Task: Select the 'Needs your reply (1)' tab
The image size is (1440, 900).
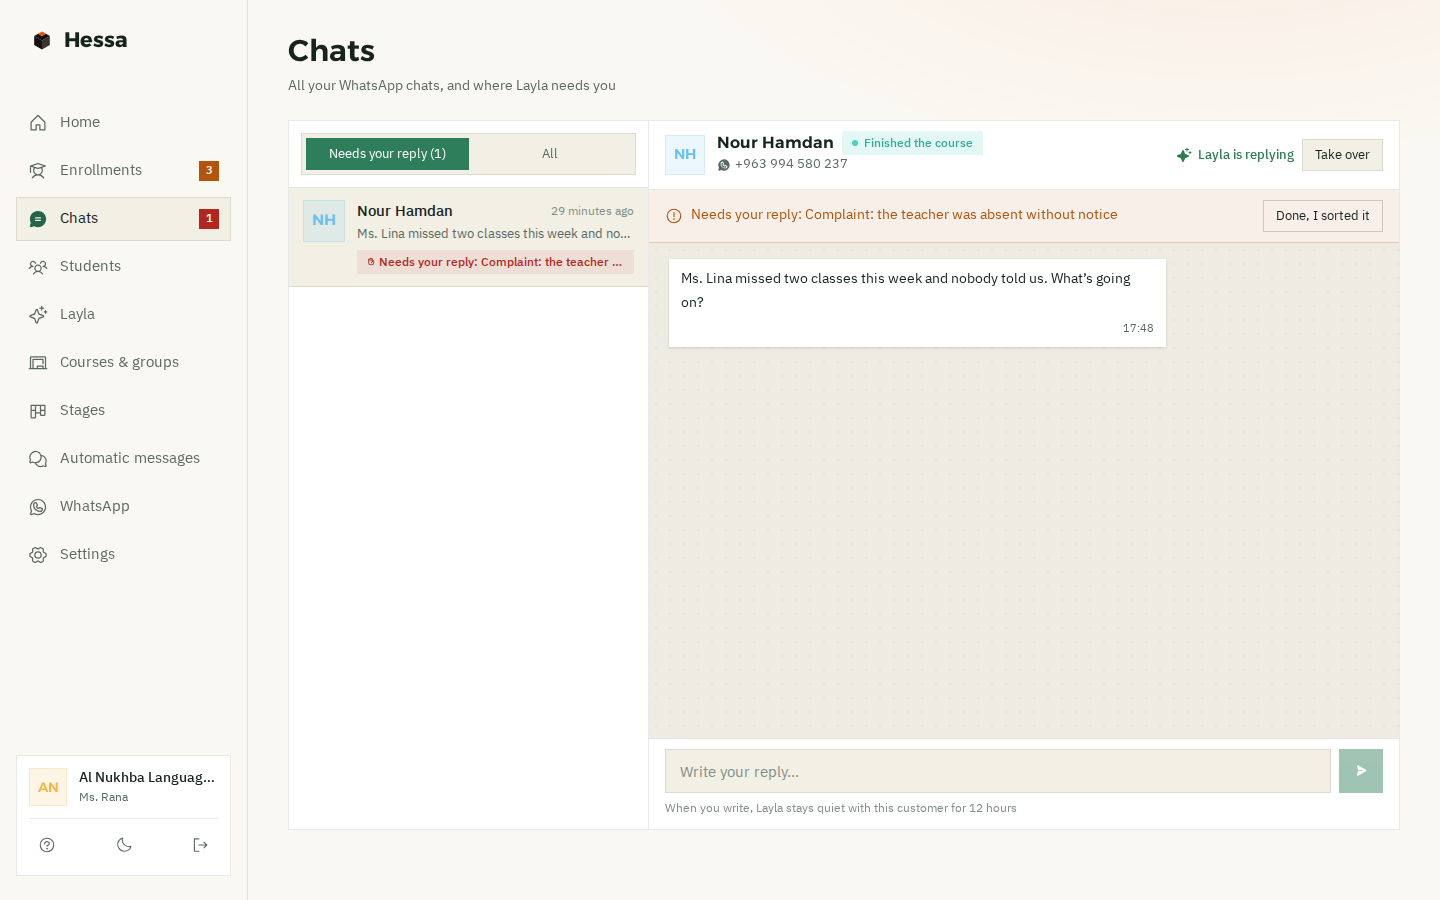Action: 387,154
